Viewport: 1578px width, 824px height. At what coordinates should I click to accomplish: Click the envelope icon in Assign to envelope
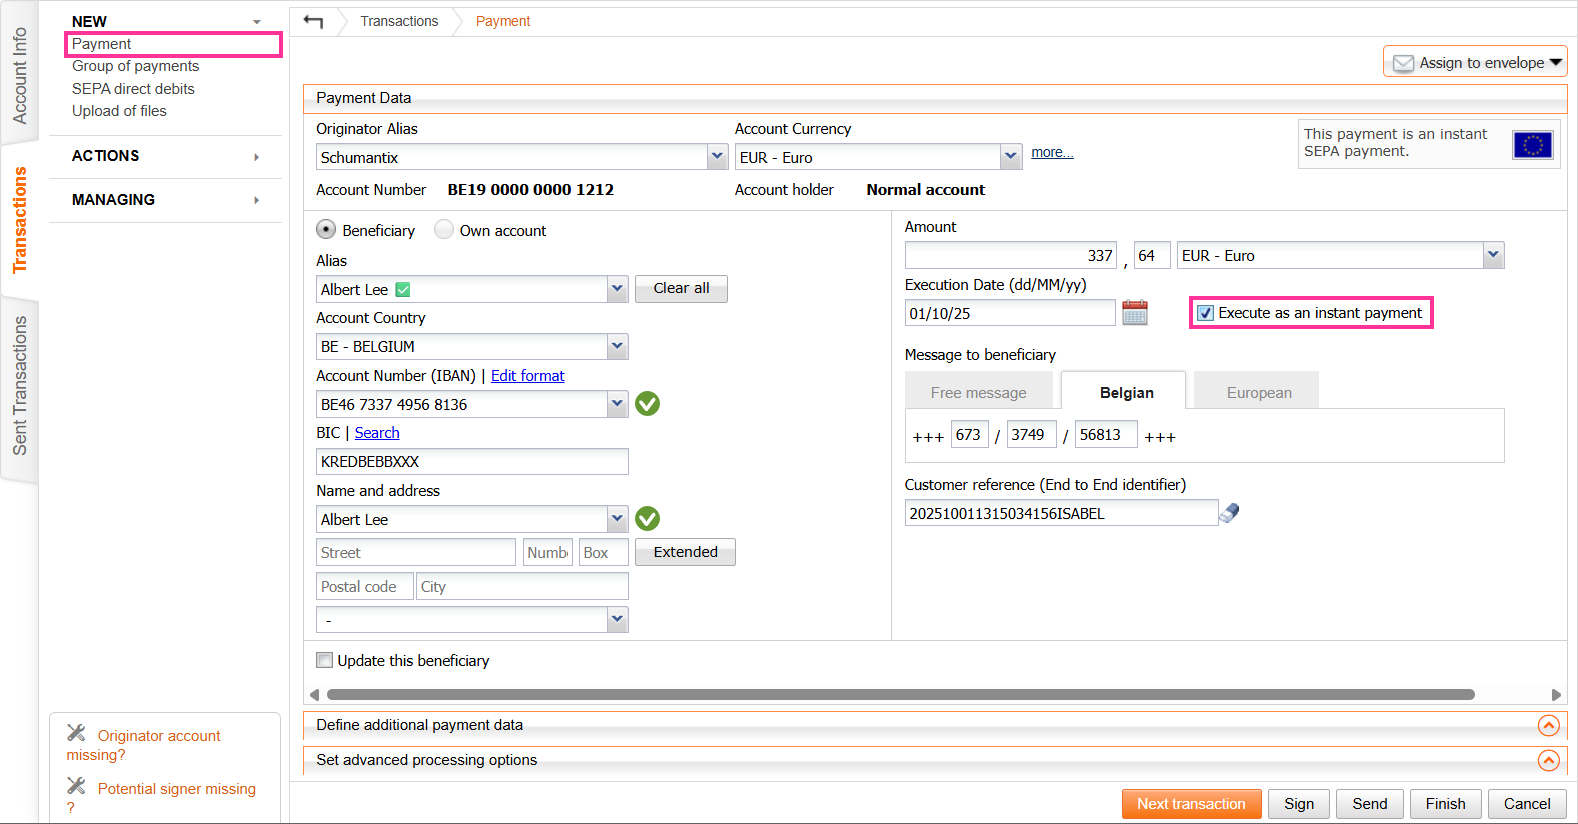click(1403, 63)
